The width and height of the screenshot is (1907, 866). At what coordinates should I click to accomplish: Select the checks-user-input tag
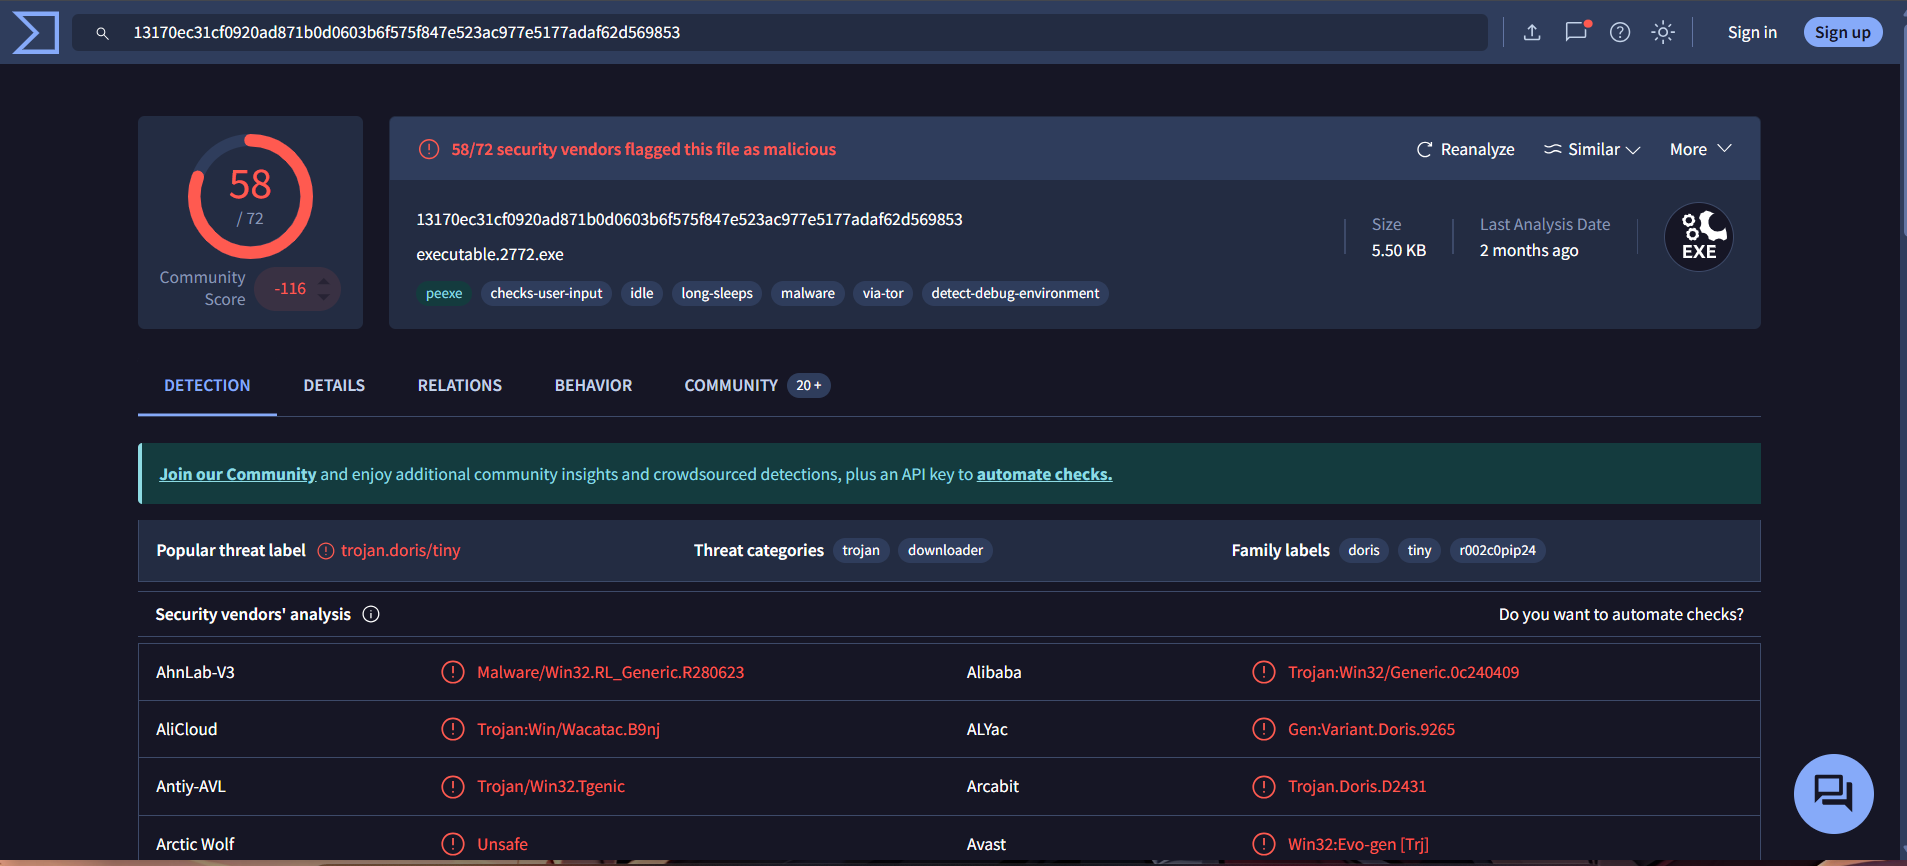tap(546, 293)
